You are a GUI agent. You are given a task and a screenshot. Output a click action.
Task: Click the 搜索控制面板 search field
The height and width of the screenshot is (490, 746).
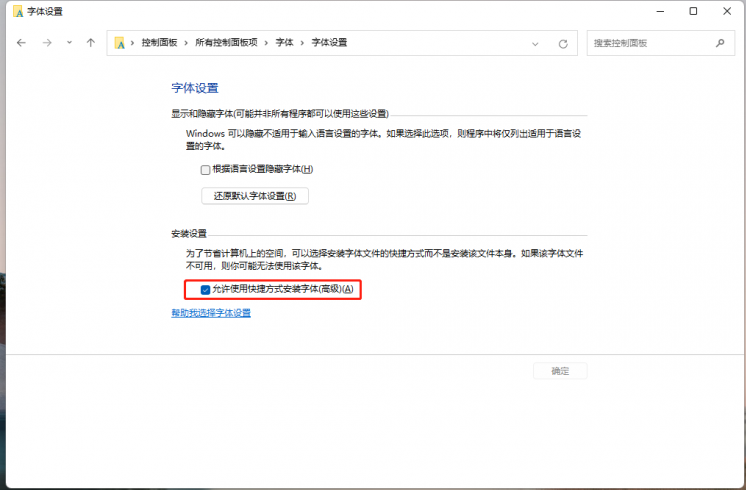tap(650, 44)
